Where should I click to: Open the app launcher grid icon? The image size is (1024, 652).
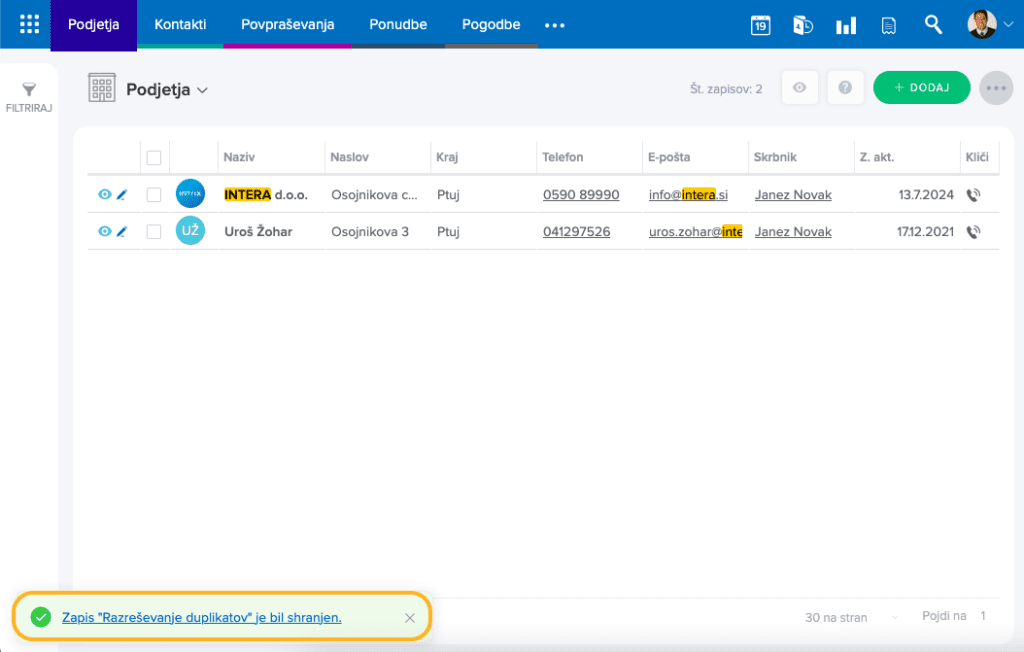(x=30, y=25)
